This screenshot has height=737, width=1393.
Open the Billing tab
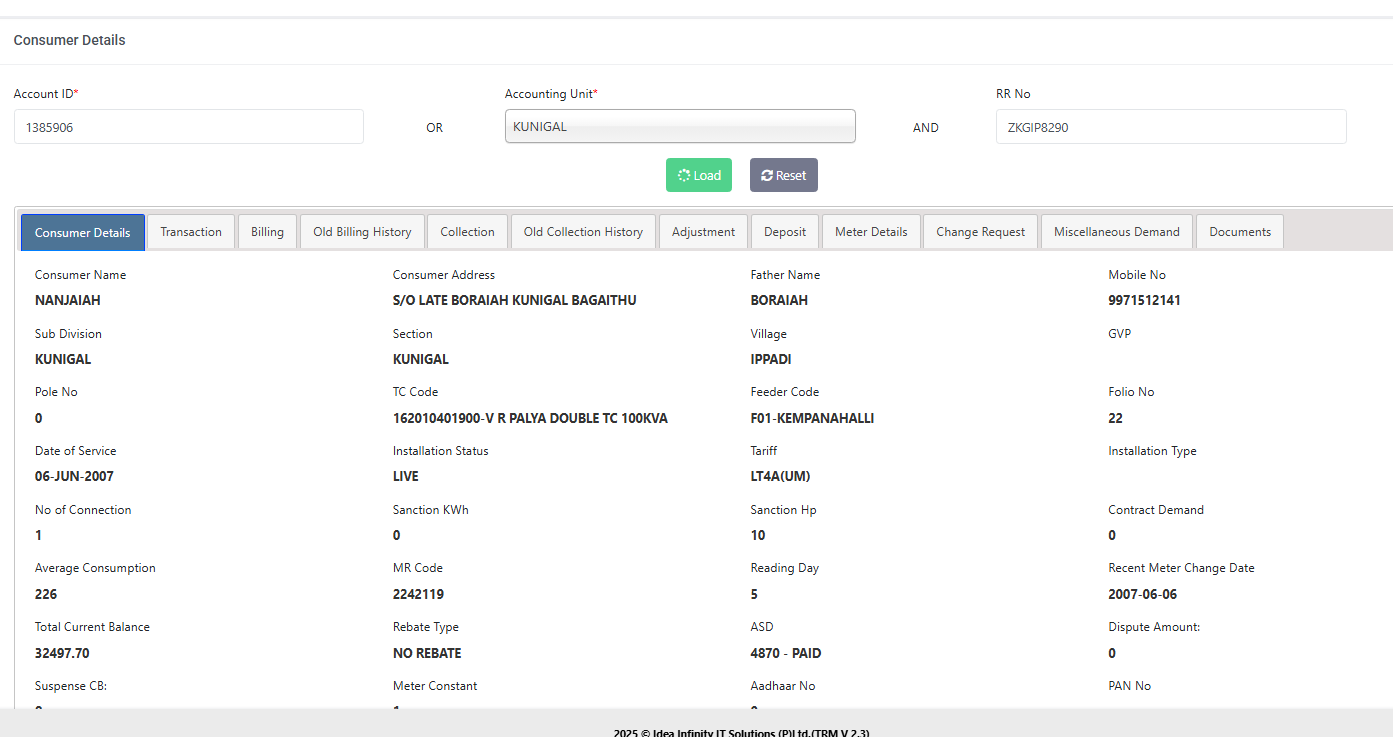(x=267, y=232)
